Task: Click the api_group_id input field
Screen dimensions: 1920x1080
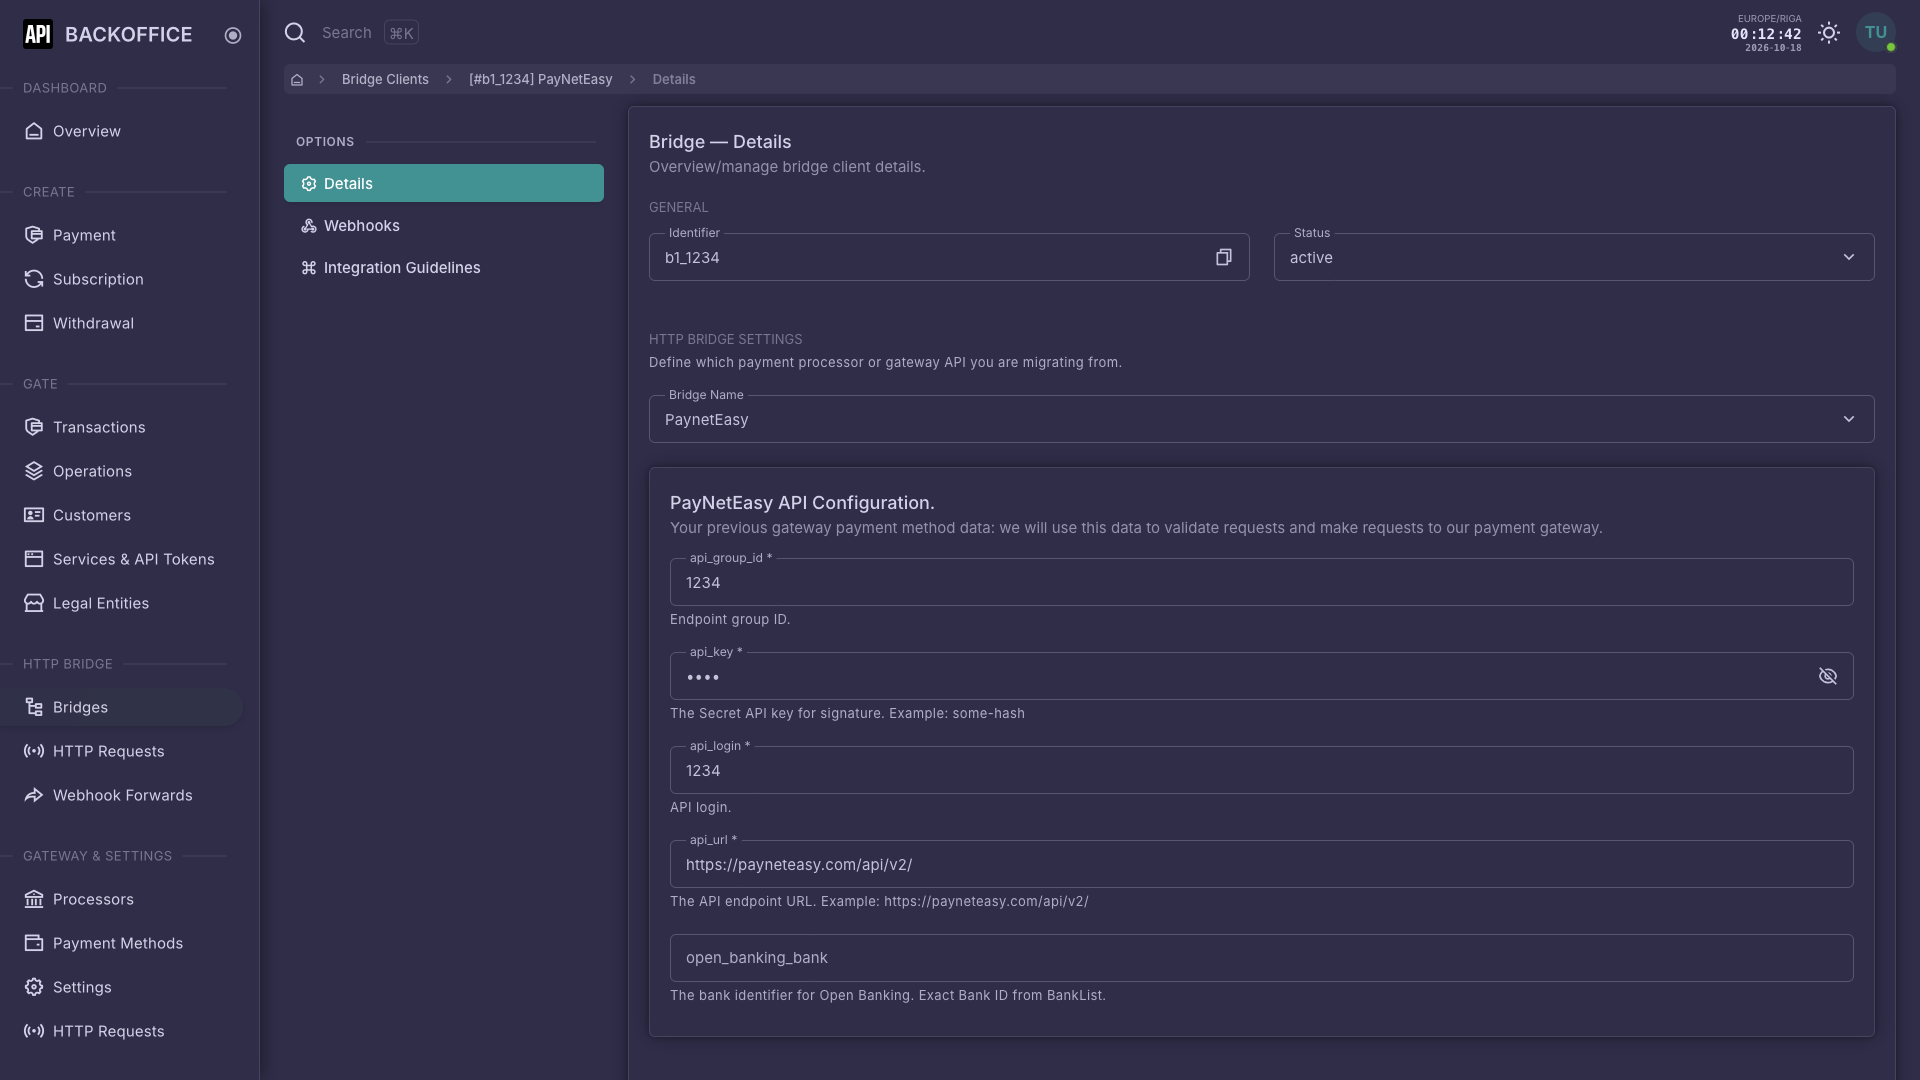Action: click(1262, 583)
